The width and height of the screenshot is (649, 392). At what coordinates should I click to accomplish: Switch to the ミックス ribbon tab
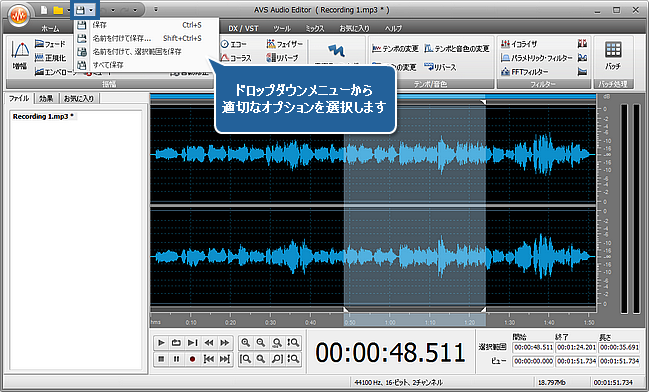(315, 28)
